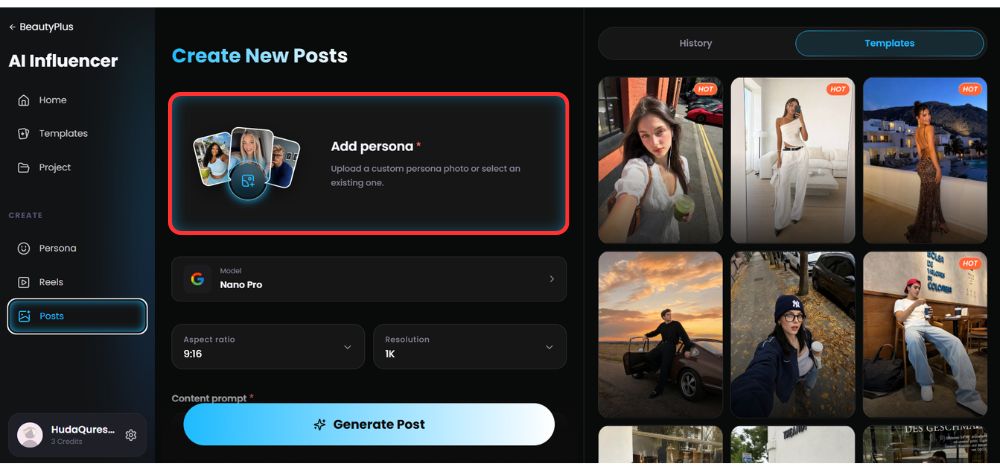Click the AI Influencer heading
The image size is (1000, 470).
[x=63, y=61]
